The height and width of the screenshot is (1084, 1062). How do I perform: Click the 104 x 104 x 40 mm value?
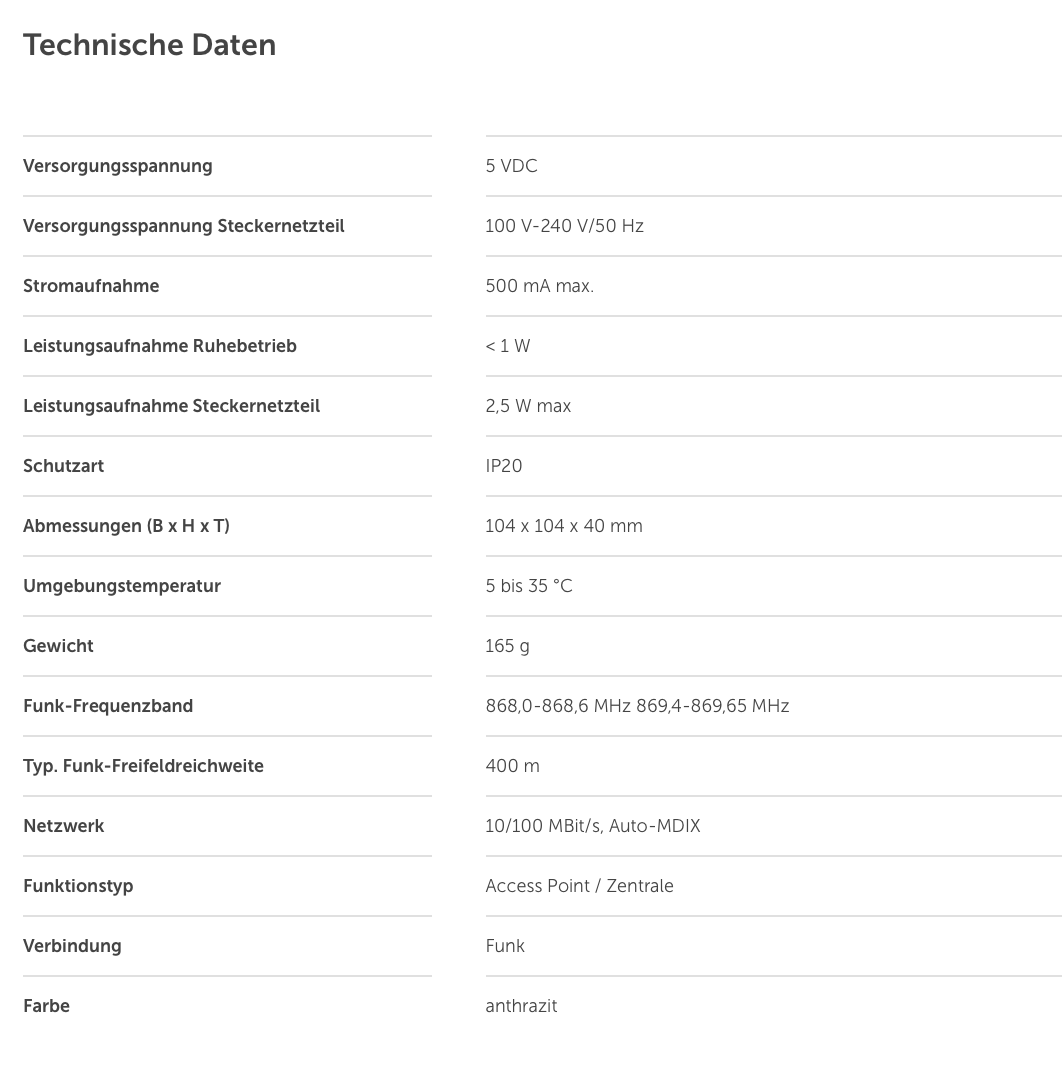[x=564, y=526]
